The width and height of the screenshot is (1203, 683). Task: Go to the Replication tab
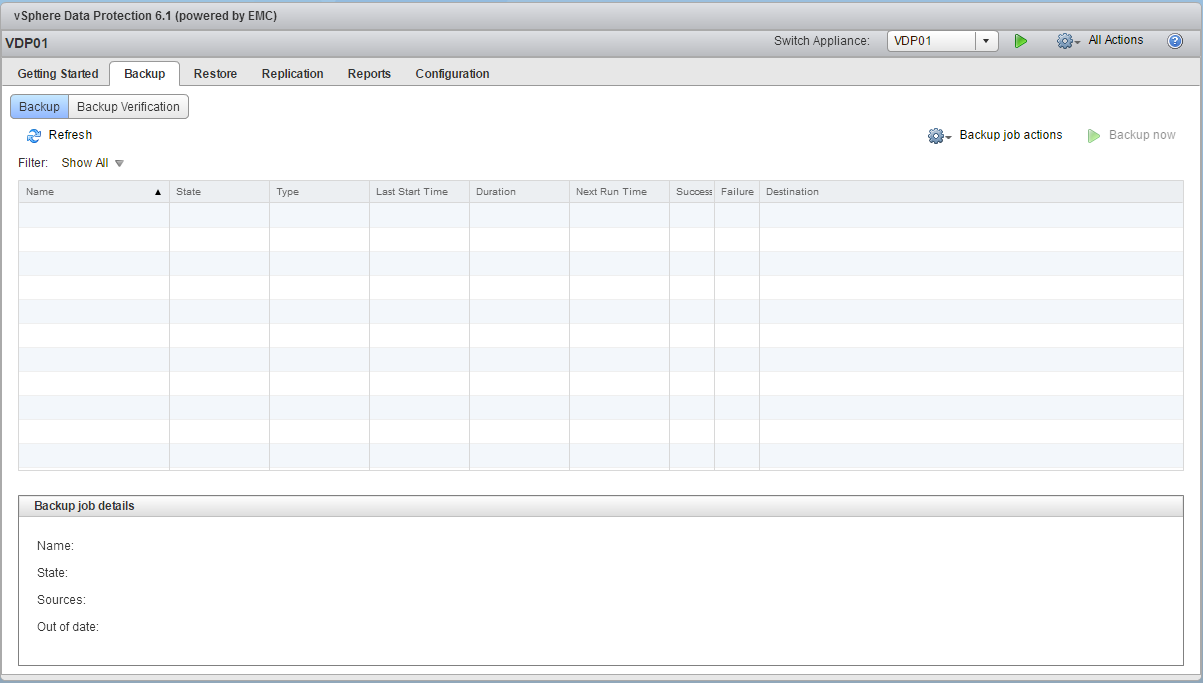[292, 74]
